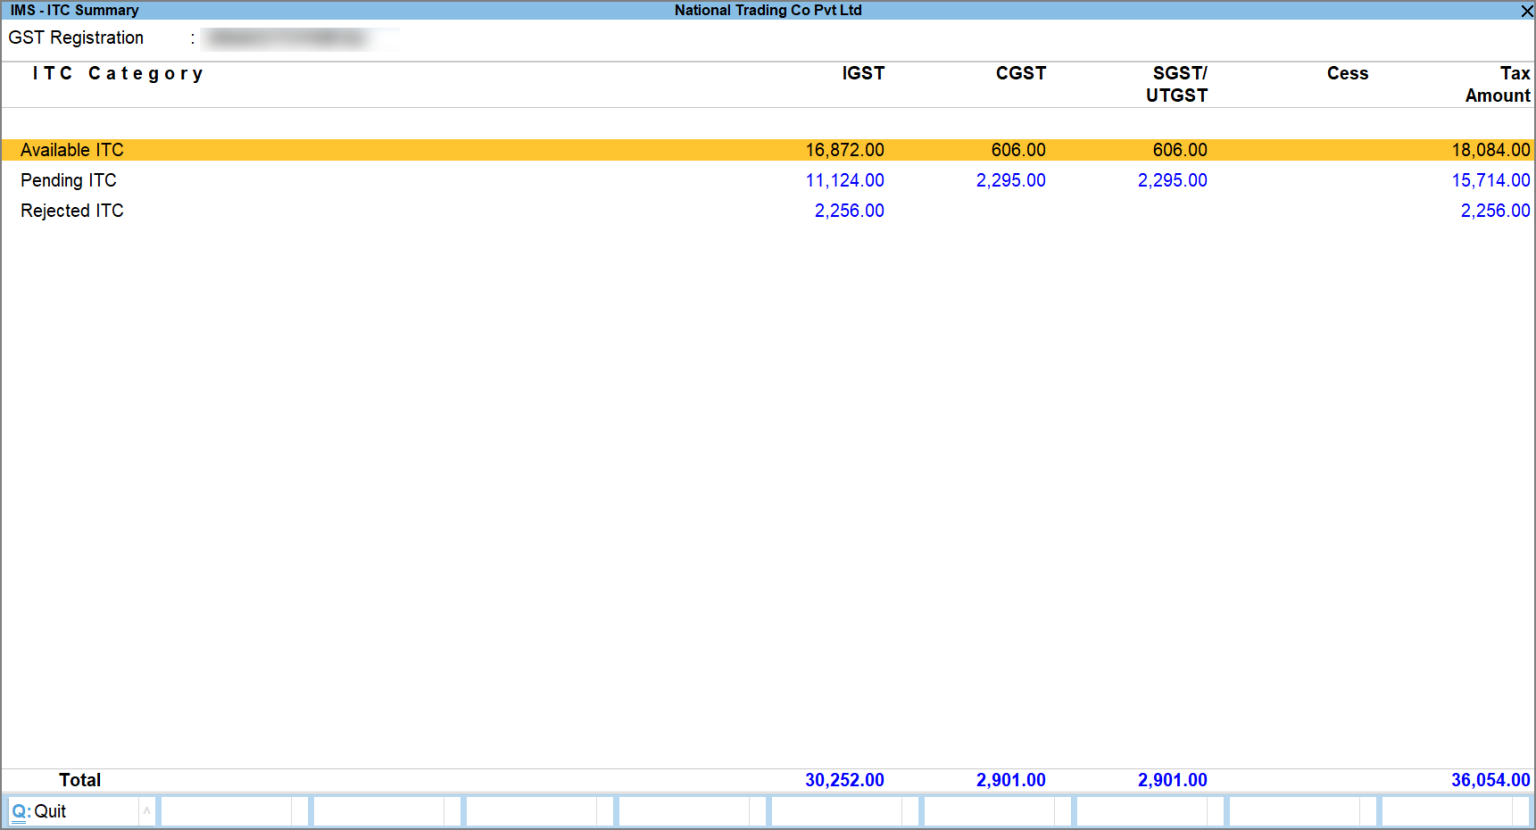The image size is (1536, 830).
Task: Click the SGST/UTGST column header
Action: [x=1178, y=84]
